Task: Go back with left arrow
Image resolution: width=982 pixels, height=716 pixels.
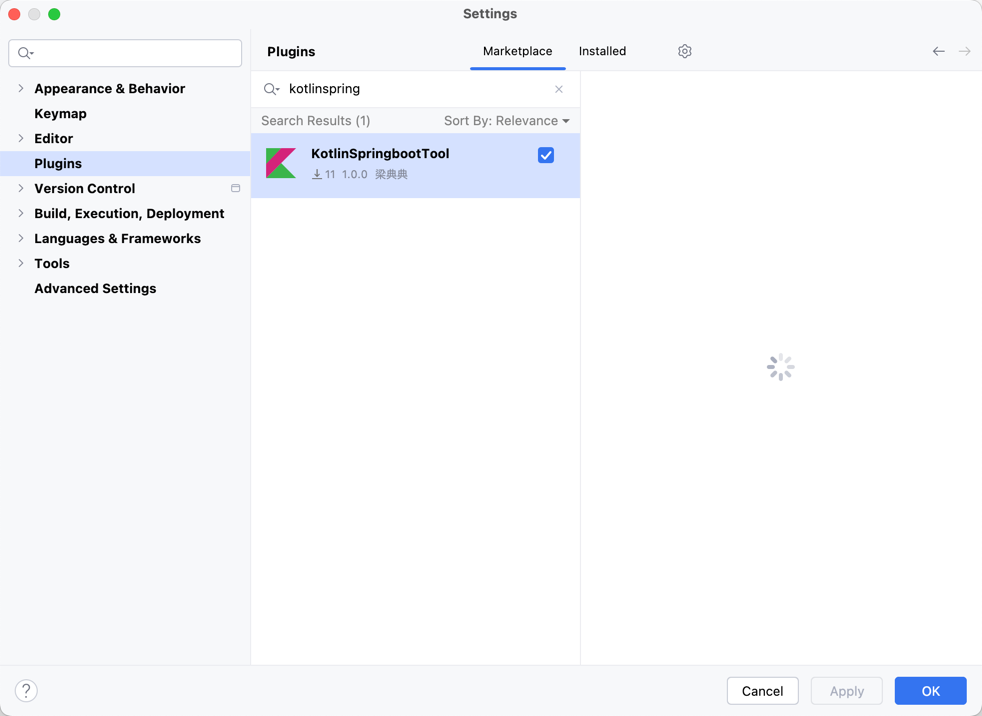Action: 938,51
